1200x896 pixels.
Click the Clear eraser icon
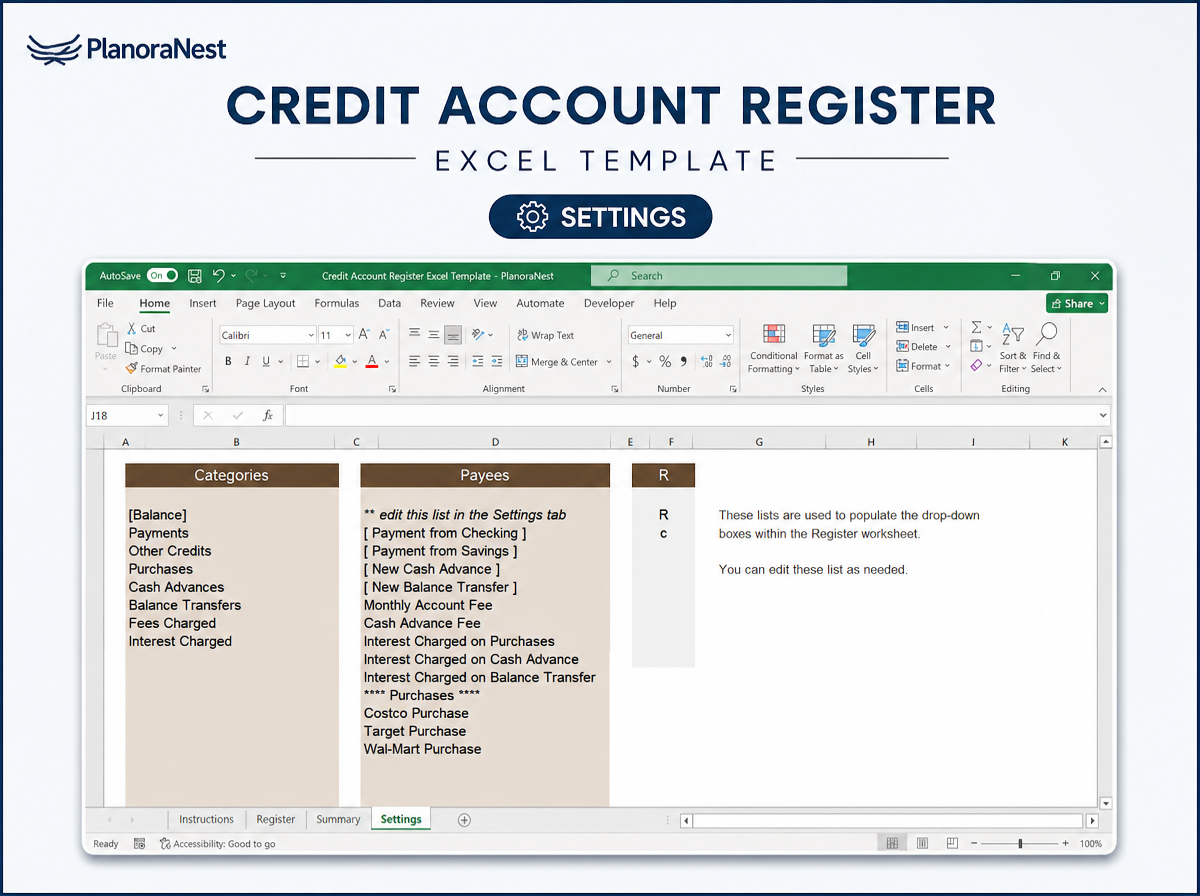(977, 365)
